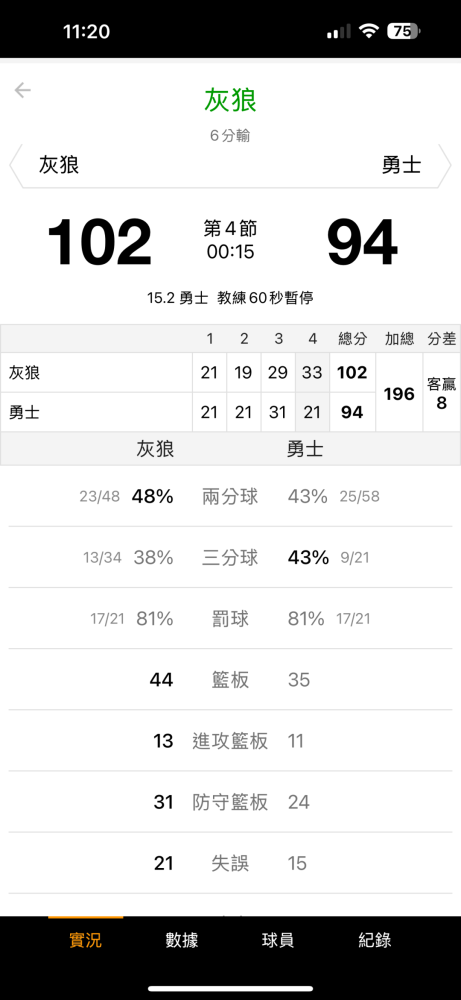Tap the cellular signal bars icon
Viewport: 461px width, 1000px height.
point(339,31)
